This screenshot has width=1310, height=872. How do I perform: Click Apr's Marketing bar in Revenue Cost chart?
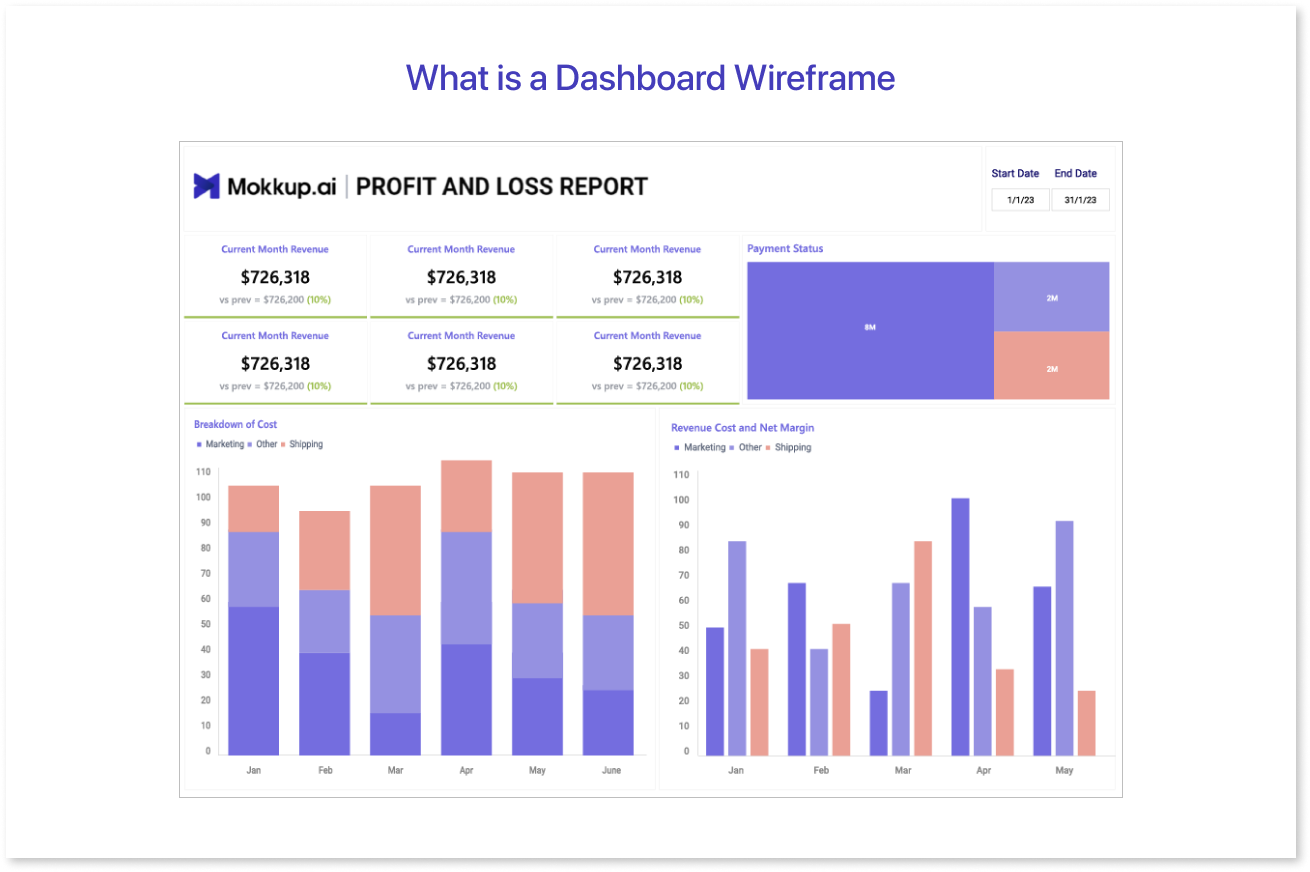coord(960,627)
